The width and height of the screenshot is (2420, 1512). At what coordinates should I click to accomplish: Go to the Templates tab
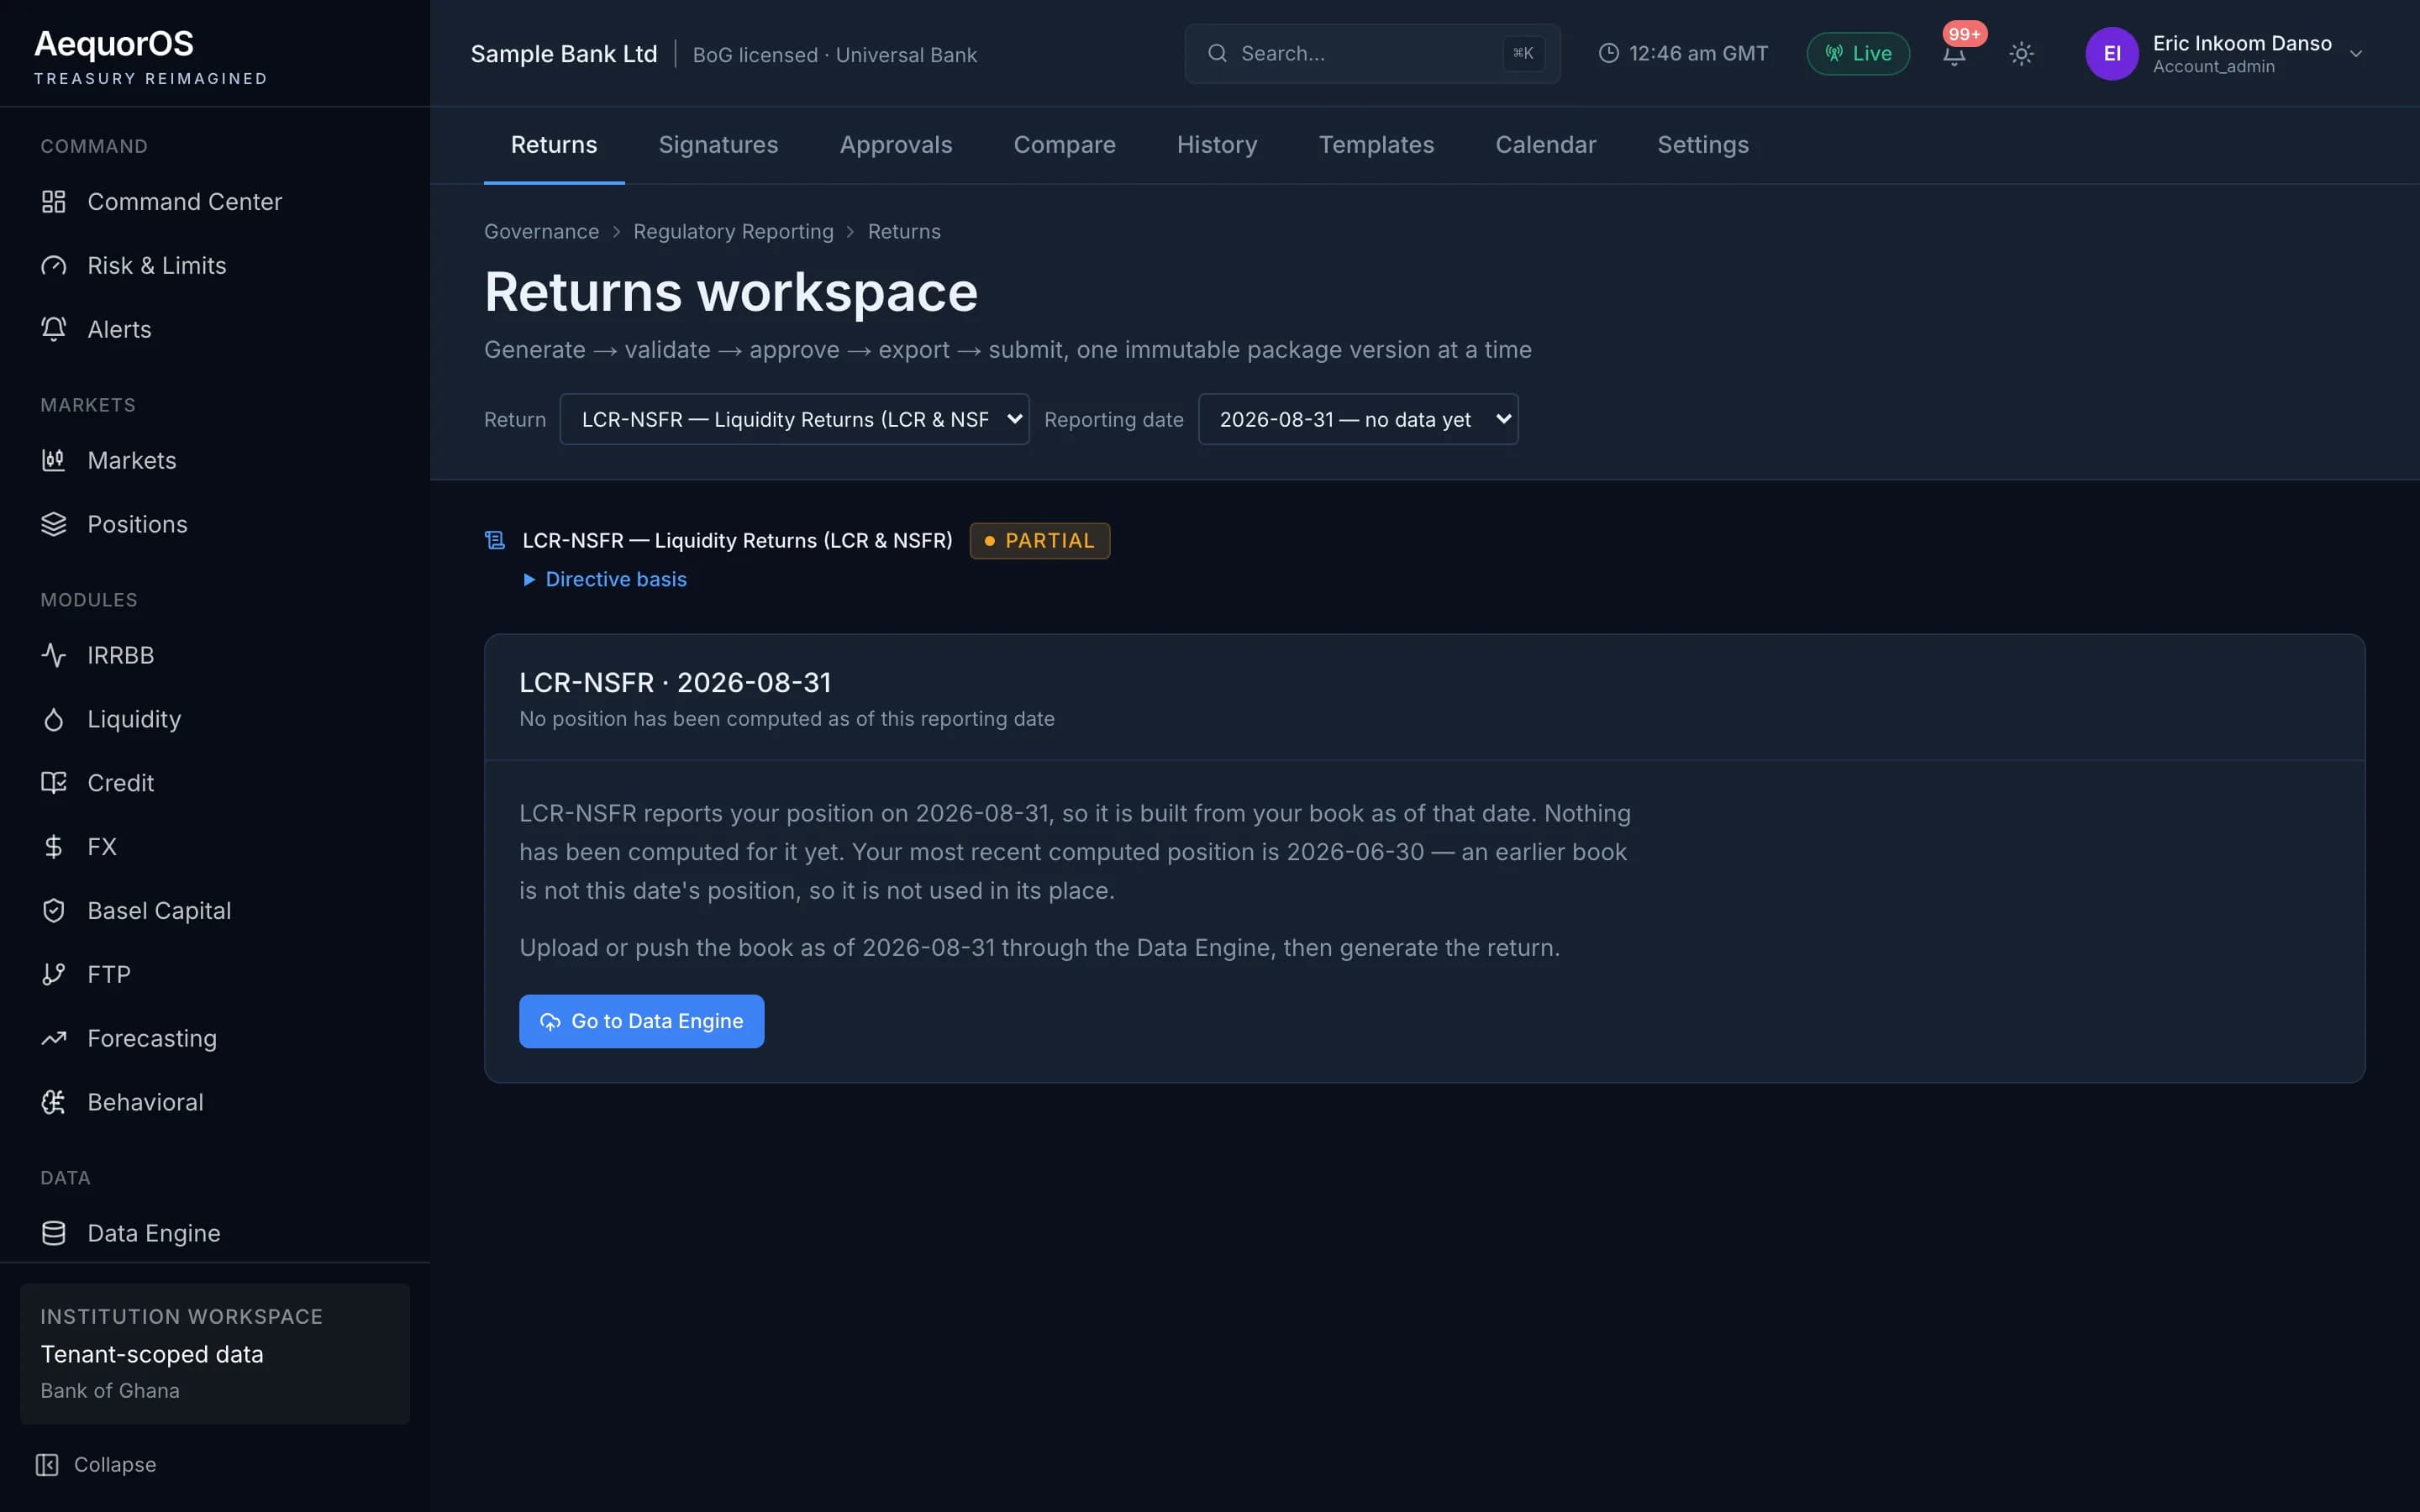1376,145
